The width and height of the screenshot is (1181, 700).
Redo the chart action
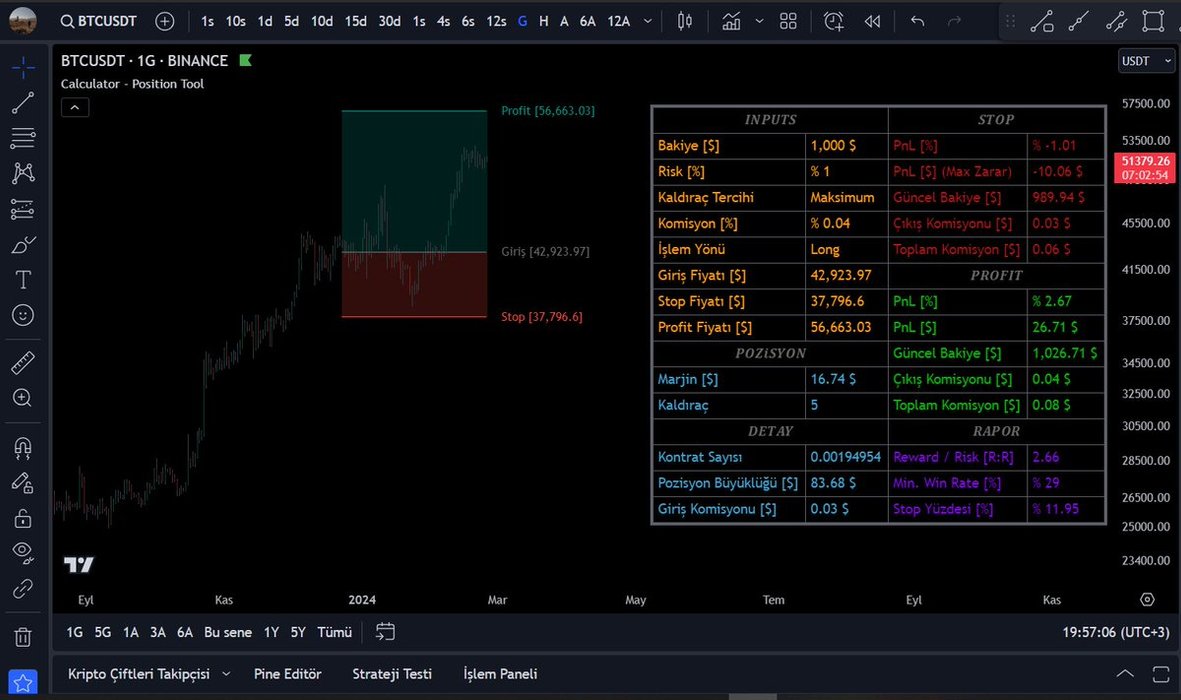(954, 21)
